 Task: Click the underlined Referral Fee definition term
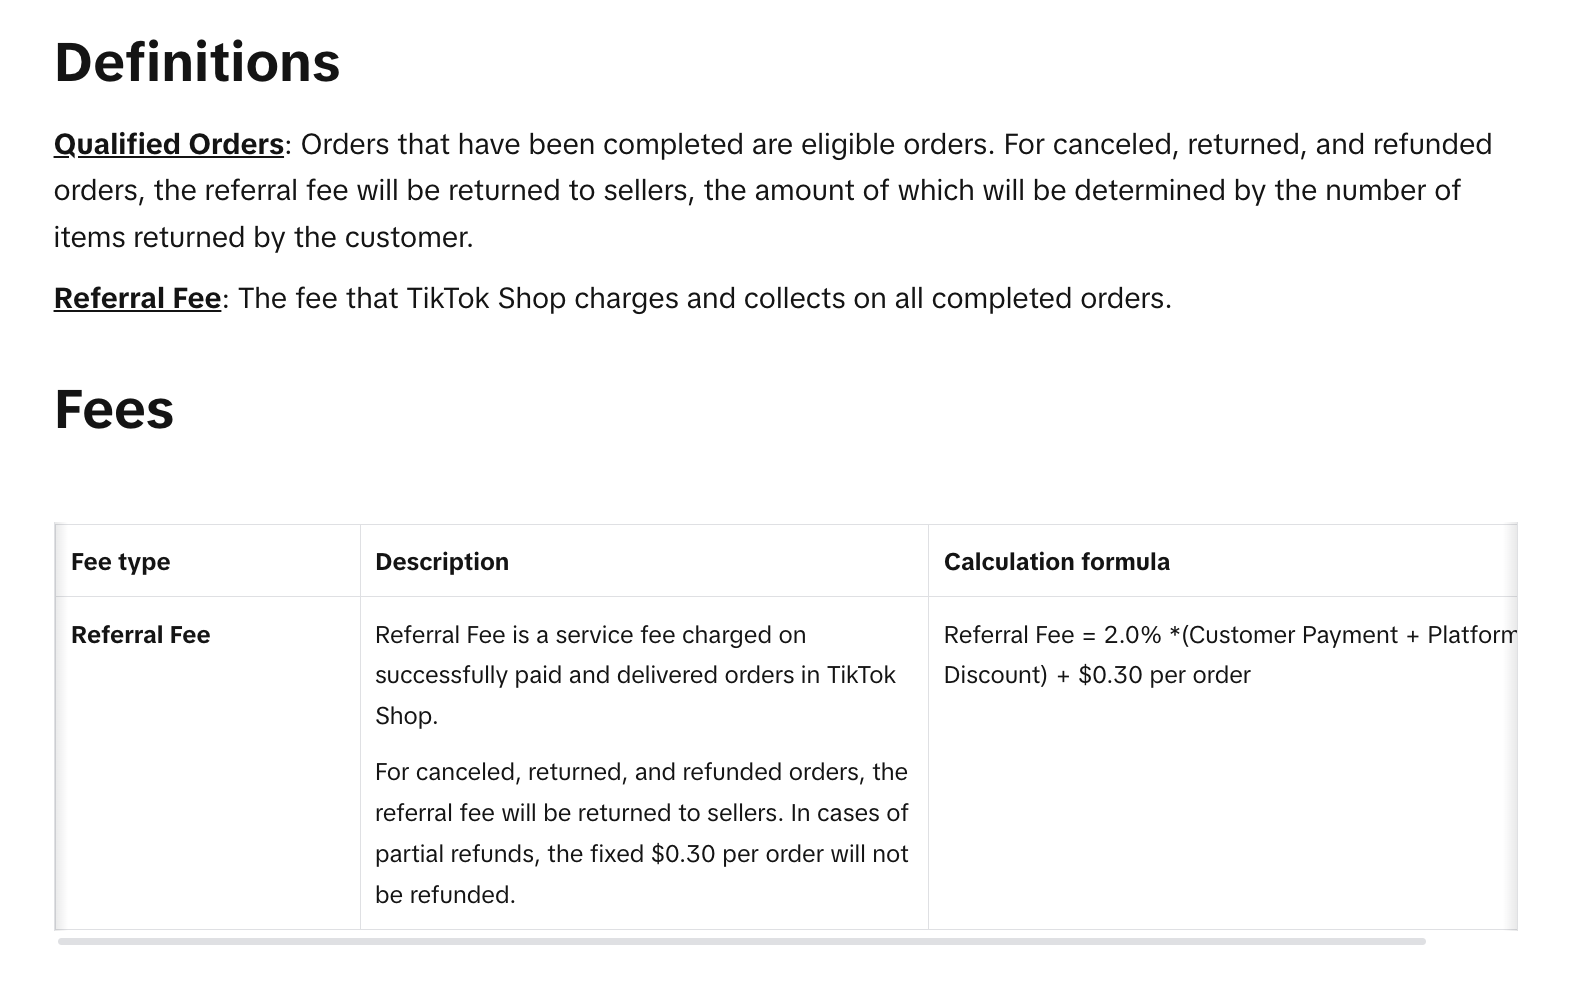(137, 298)
